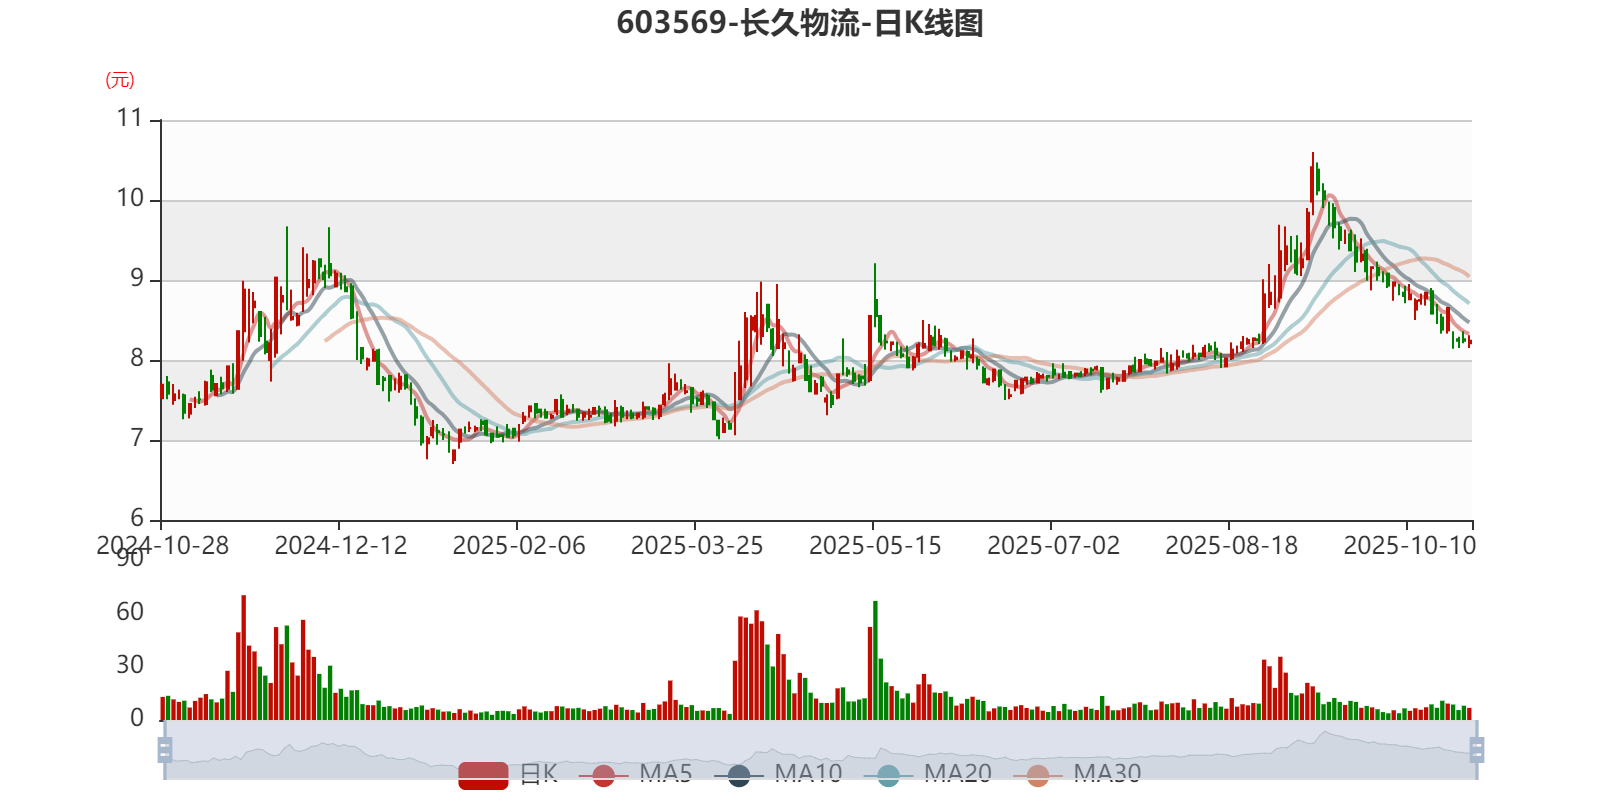
Task: Click the 2024-10-28 date label
Action: point(162,546)
